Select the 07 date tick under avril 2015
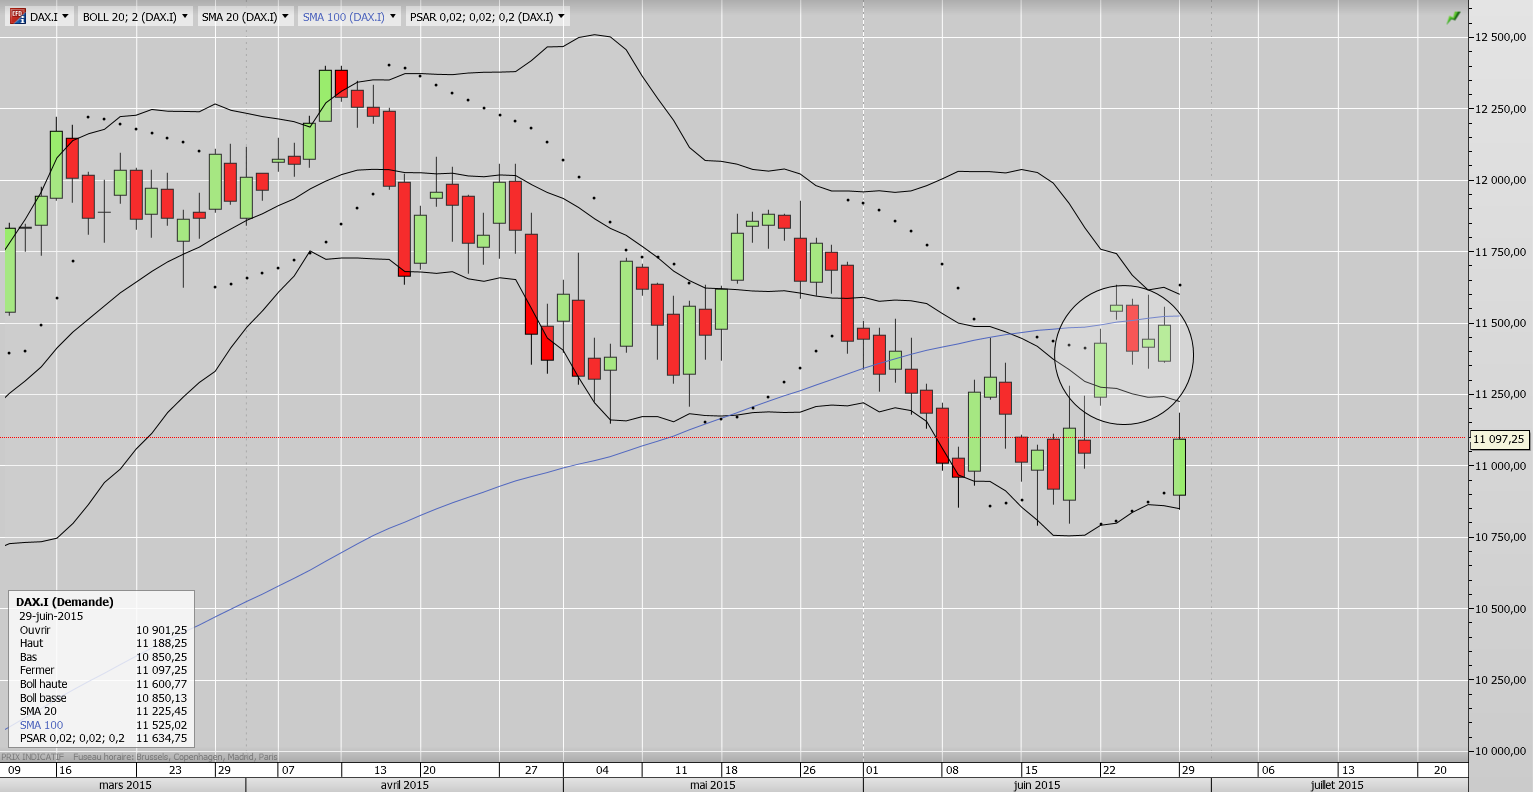 pos(288,770)
